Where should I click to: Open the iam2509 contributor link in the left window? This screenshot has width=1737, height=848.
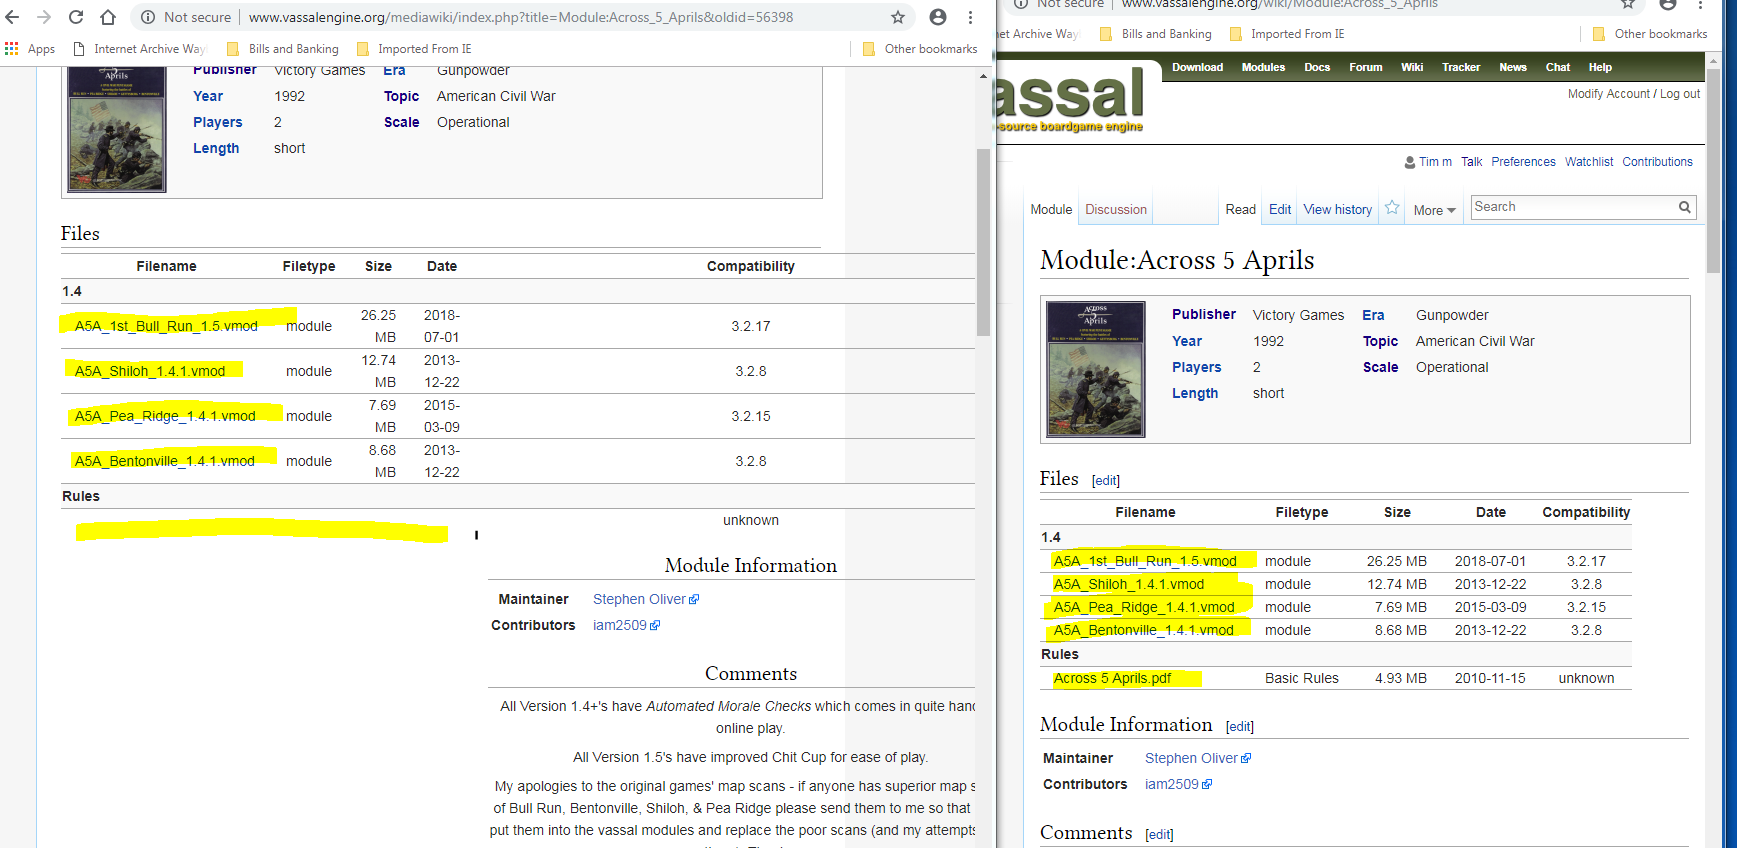click(626, 625)
